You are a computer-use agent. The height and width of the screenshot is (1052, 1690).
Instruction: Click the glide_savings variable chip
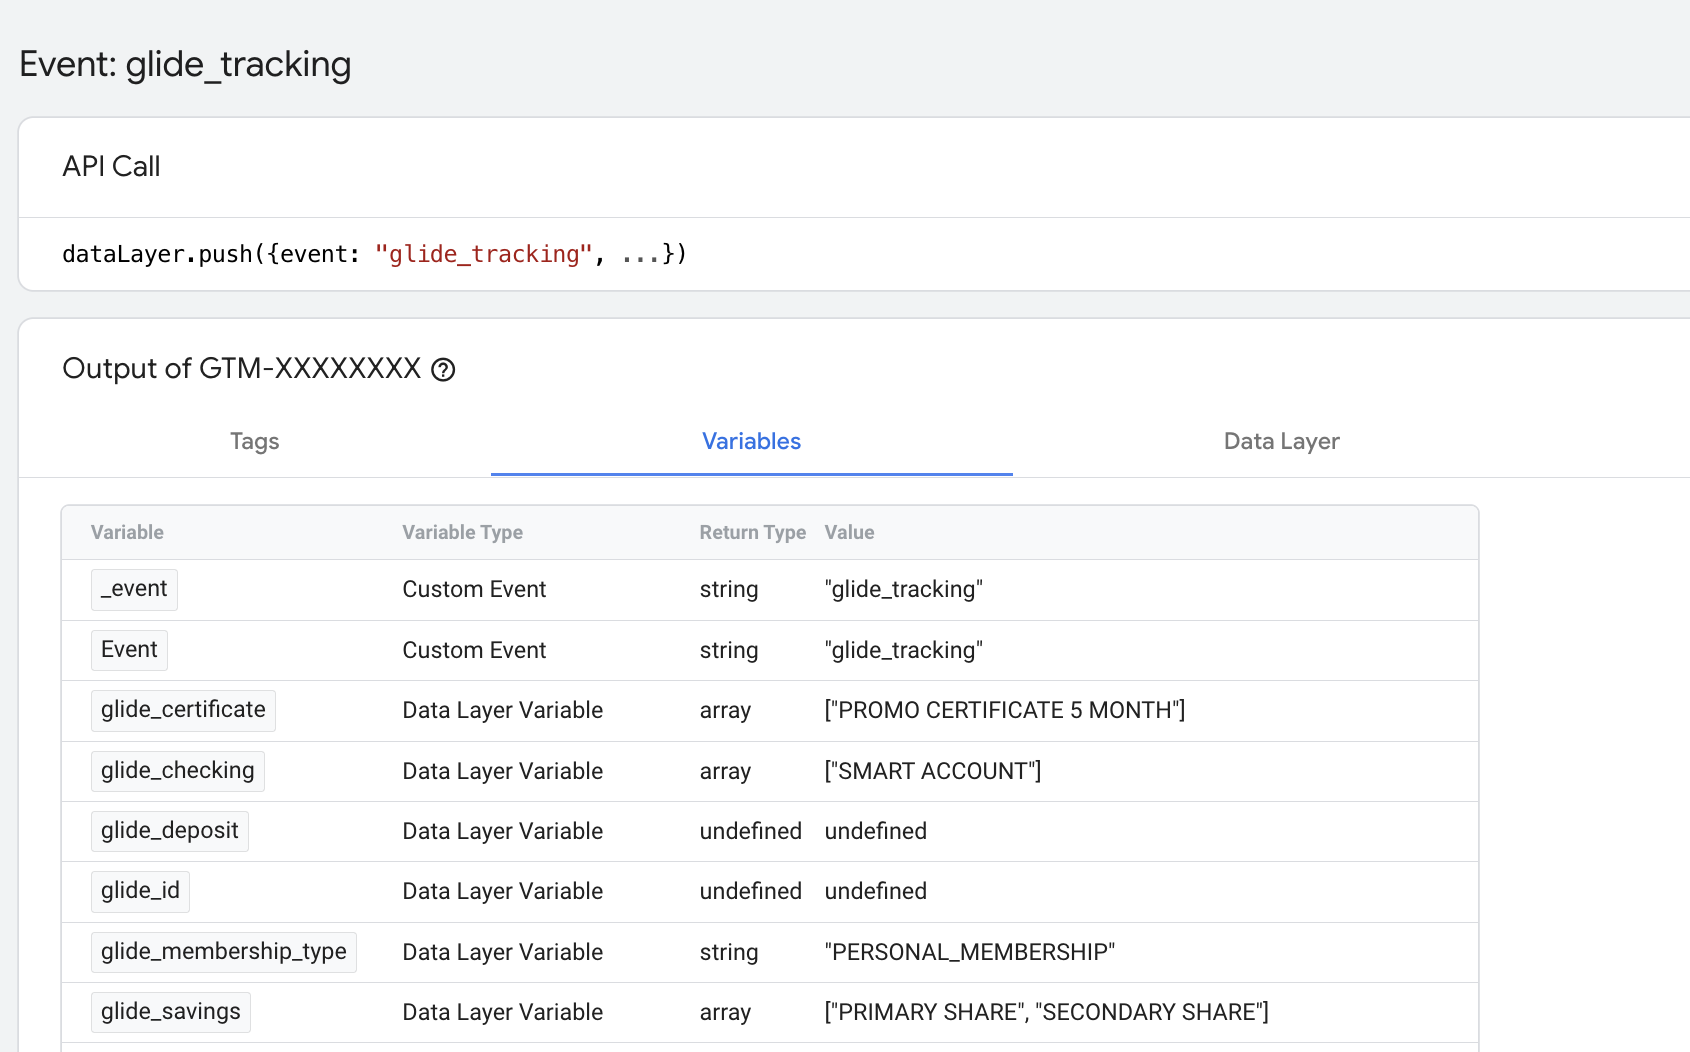pos(170,1012)
